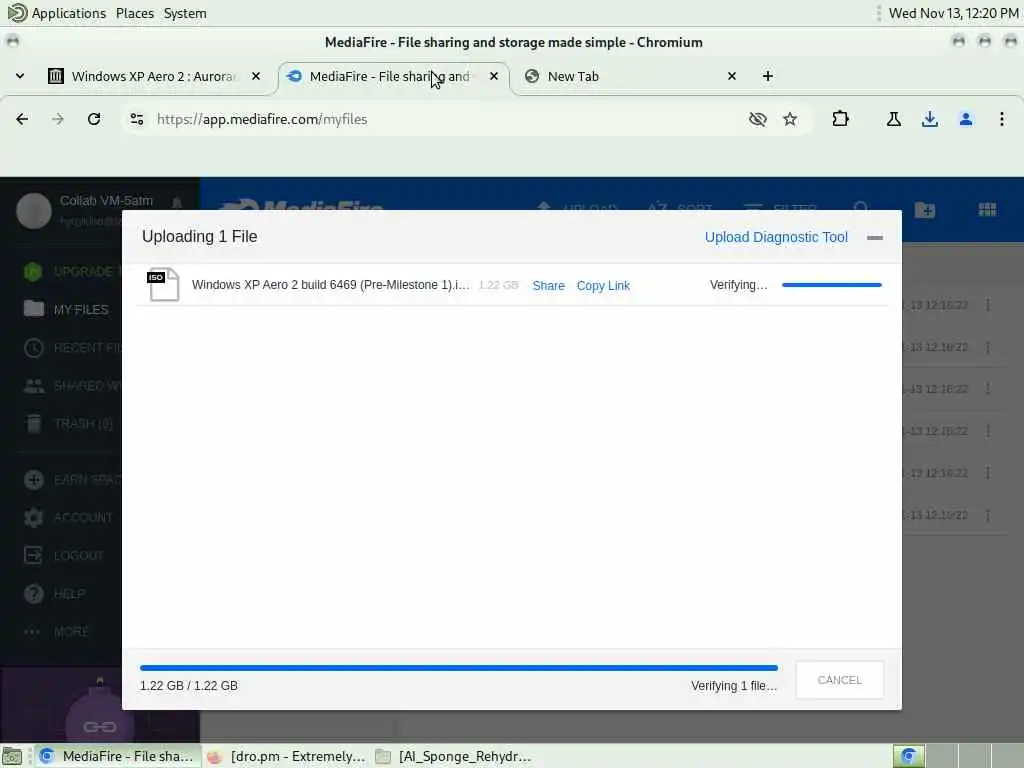The width and height of the screenshot is (1024, 768).
Task: Show browser downloads
Action: click(929, 119)
